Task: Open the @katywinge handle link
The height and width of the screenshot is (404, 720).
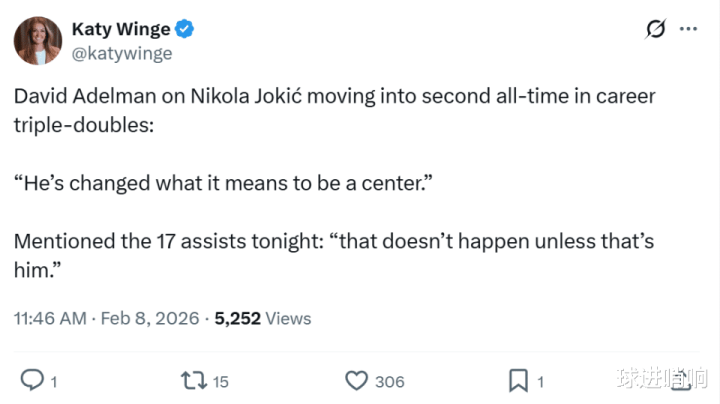Action: pyautogui.click(x=121, y=54)
